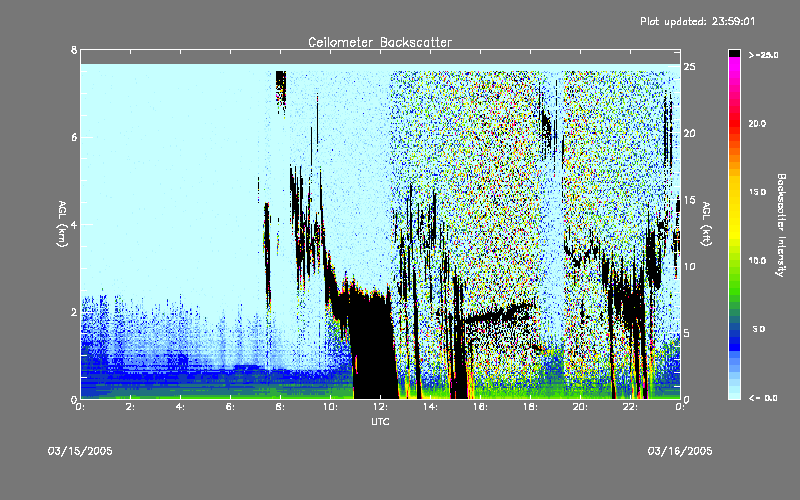The height and width of the screenshot is (500, 800).
Task: Click the "20:" hour tick on time axis
Action: pyautogui.click(x=580, y=407)
